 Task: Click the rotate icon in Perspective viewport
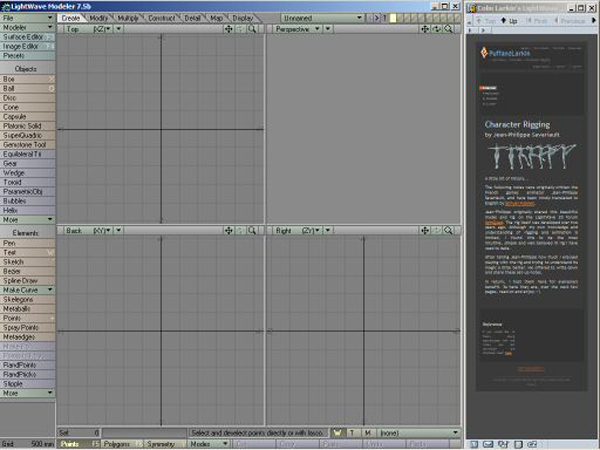(437, 29)
